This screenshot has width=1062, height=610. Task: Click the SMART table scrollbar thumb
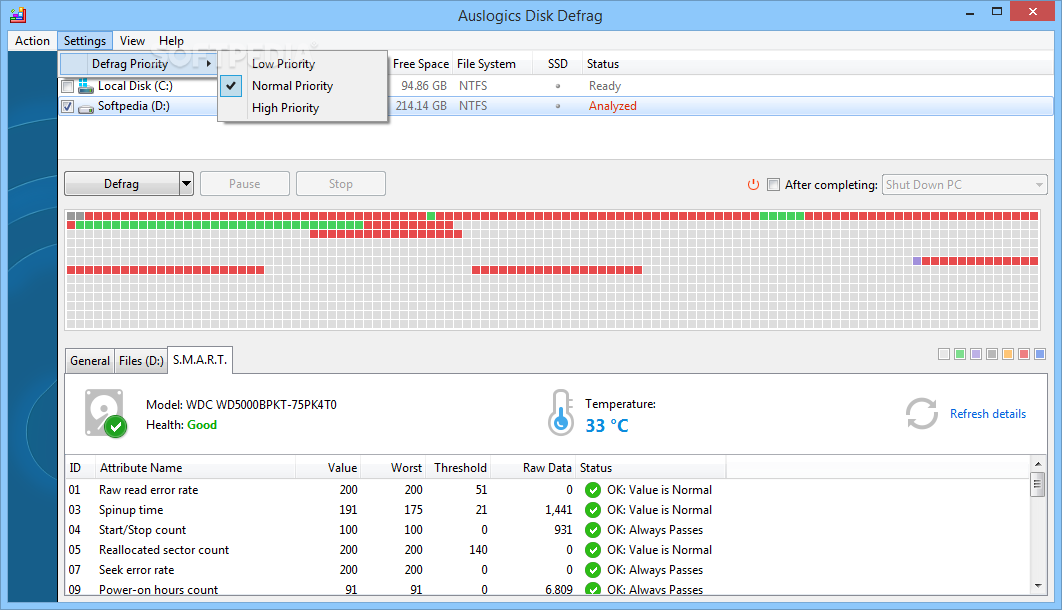[x=1038, y=485]
